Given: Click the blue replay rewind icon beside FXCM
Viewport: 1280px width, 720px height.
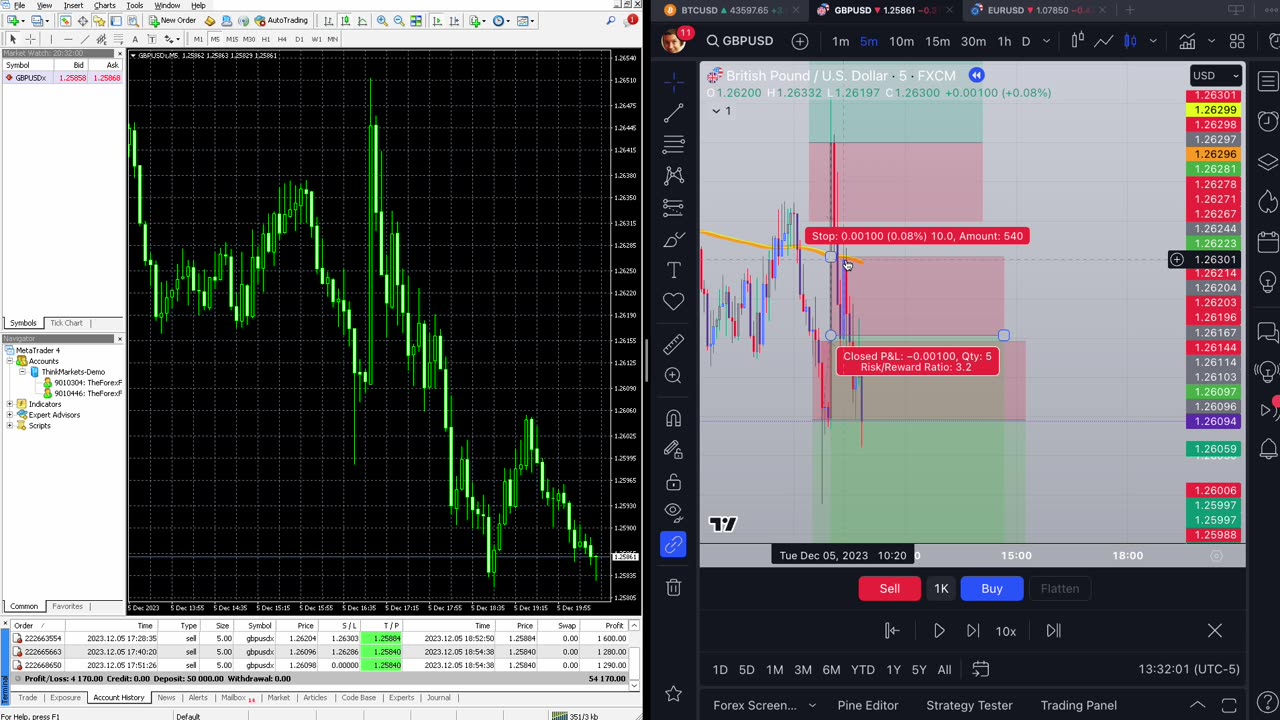Looking at the screenshot, I should click(x=976, y=76).
